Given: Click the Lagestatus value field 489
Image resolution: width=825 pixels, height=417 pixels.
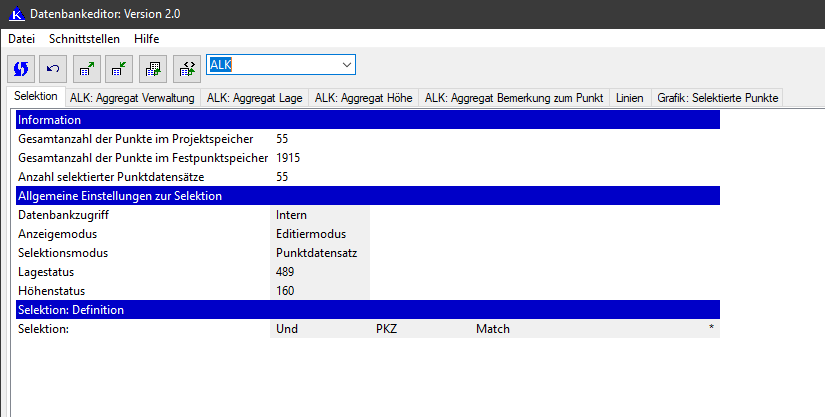Looking at the screenshot, I should [320, 272].
